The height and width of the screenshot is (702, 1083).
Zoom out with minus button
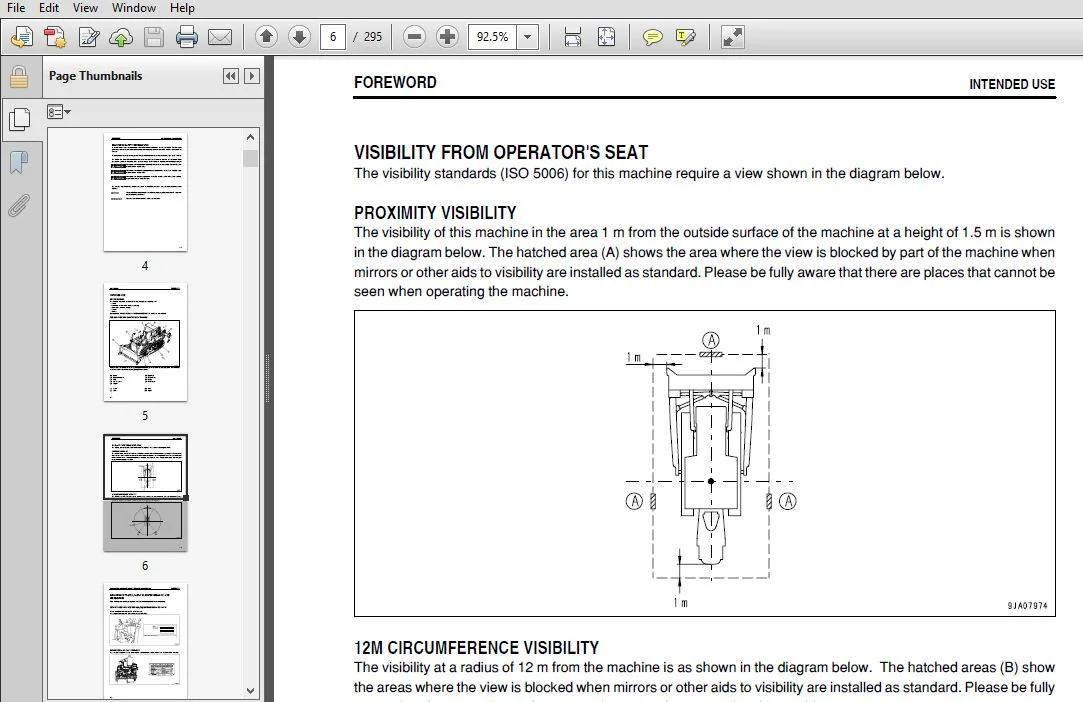coord(414,37)
